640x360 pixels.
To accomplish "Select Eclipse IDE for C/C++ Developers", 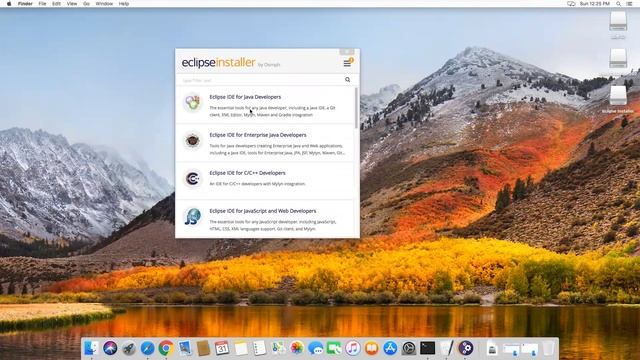I will [x=247, y=173].
